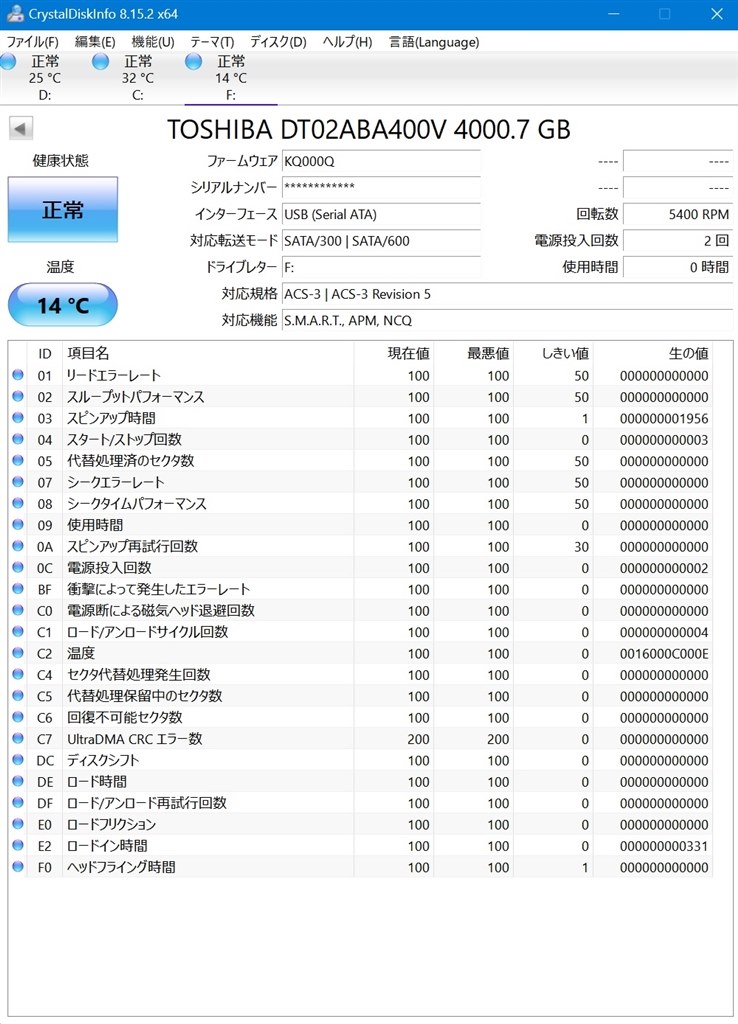Image resolution: width=738 pixels, height=1024 pixels.
Task: Click status dot in row C5 代替処理保留中のセクタ数
Action: click(x=18, y=696)
